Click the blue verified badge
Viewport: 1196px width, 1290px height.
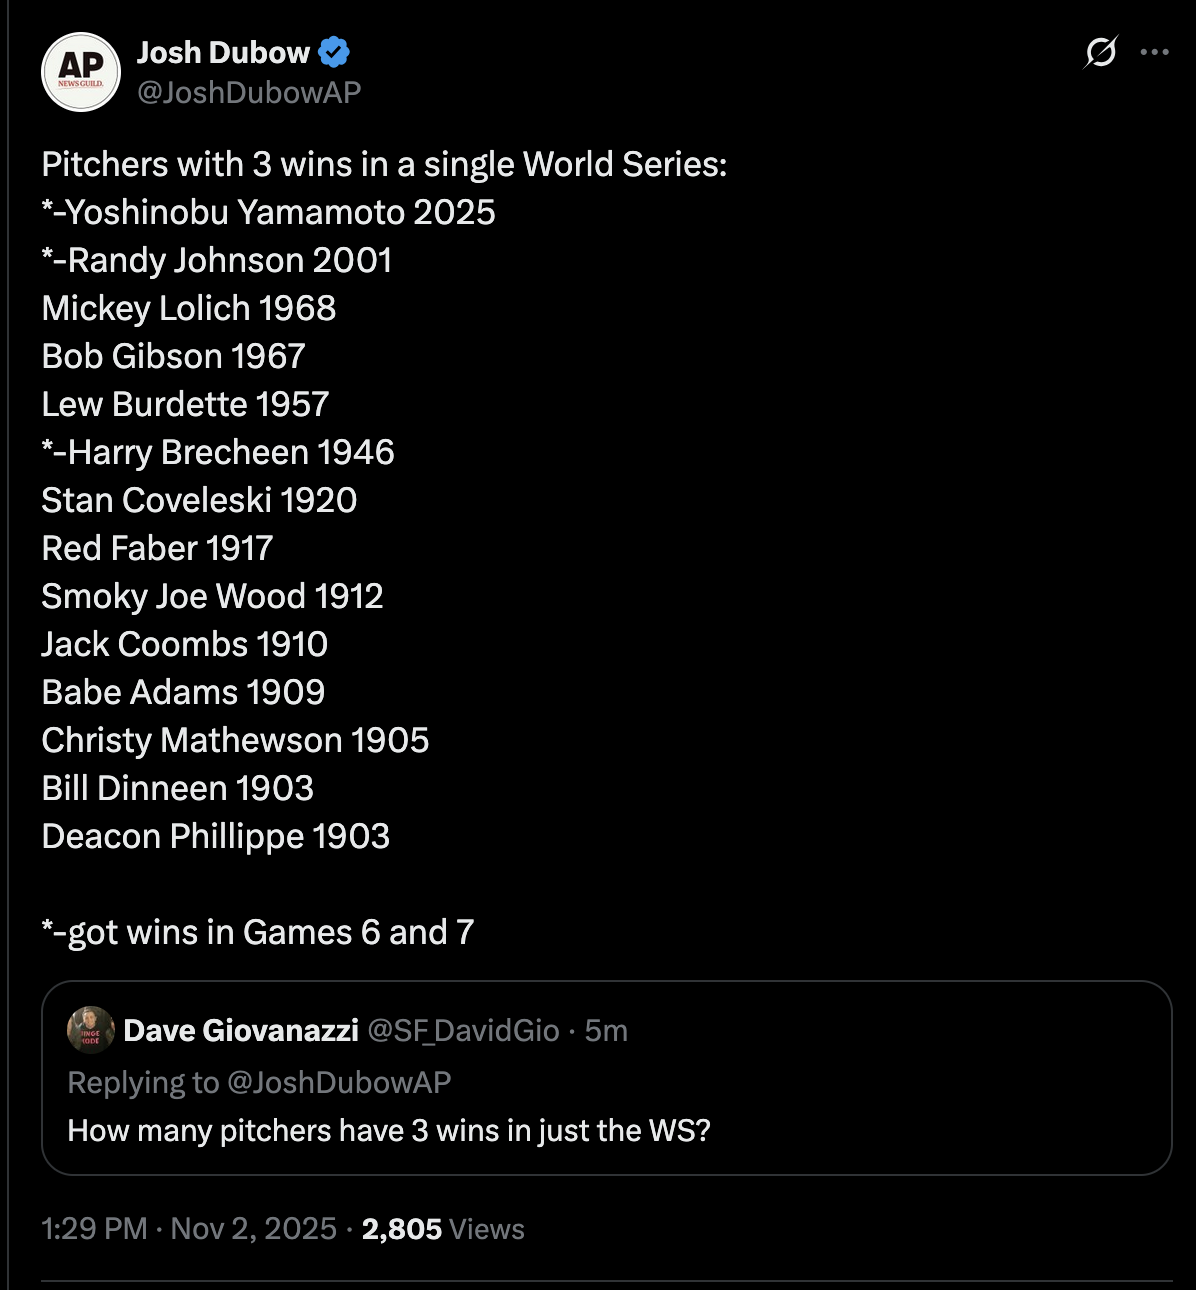[x=334, y=52]
